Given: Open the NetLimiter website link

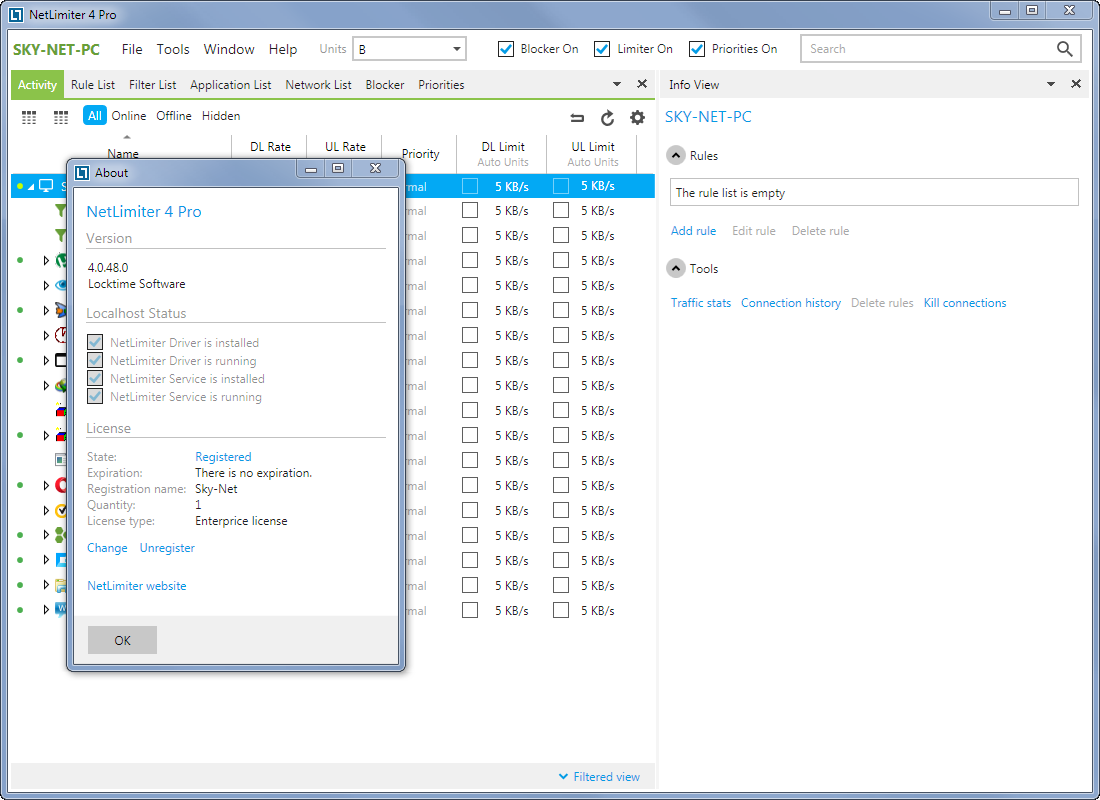Looking at the screenshot, I should click(x=137, y=585).
